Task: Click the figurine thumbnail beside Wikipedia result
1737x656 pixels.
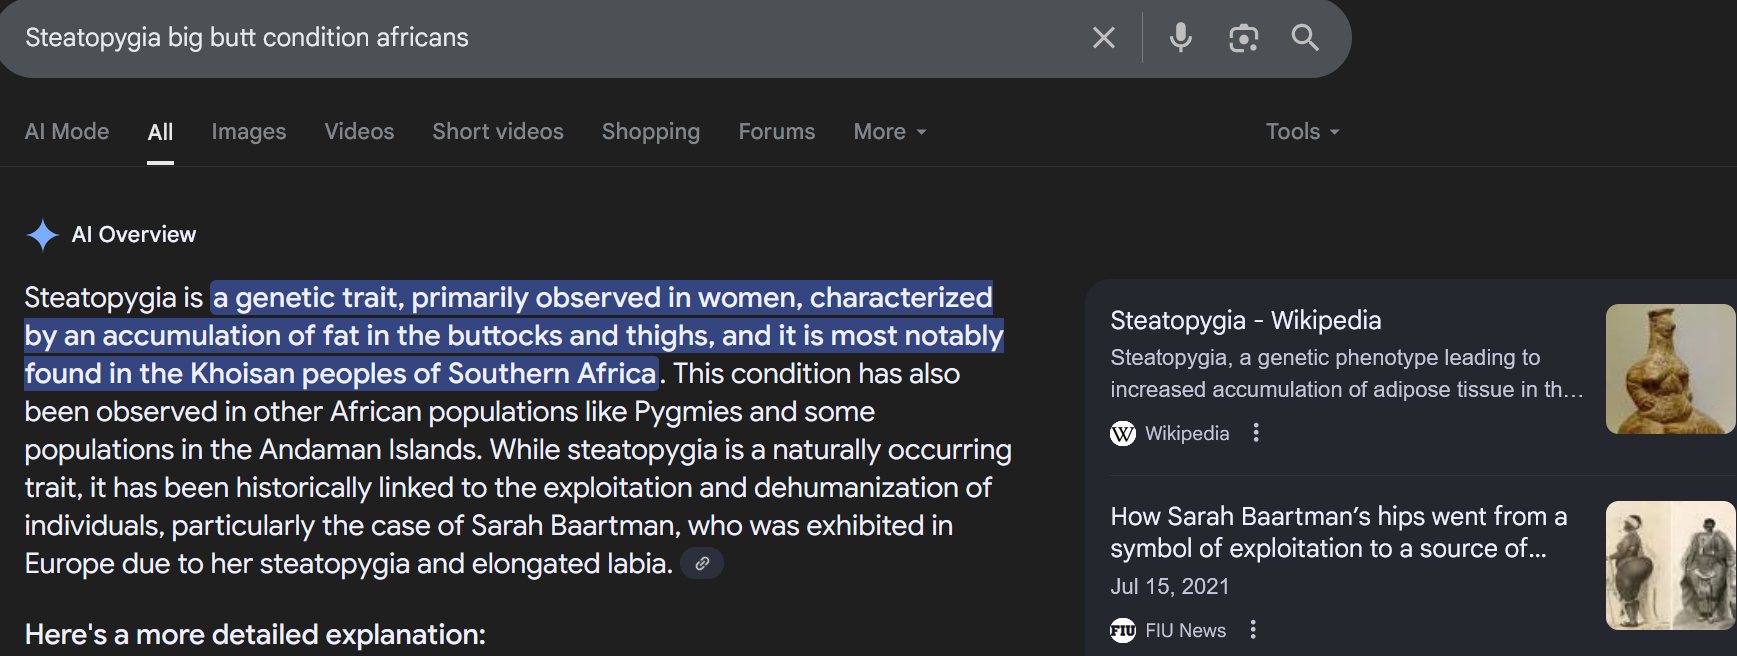Action: point(1671,369)
